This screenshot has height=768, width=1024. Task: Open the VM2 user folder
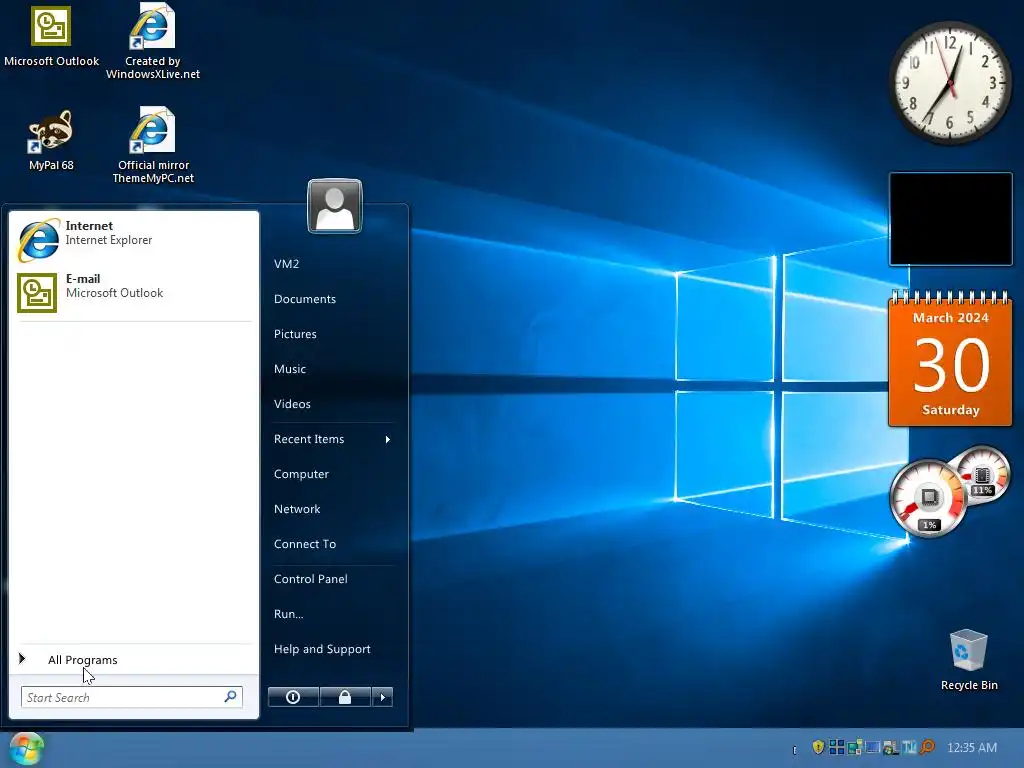pos(287,264)
